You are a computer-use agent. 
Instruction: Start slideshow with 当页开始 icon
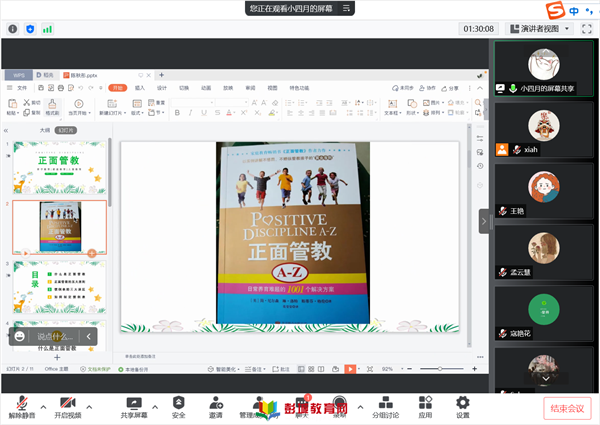79,104
